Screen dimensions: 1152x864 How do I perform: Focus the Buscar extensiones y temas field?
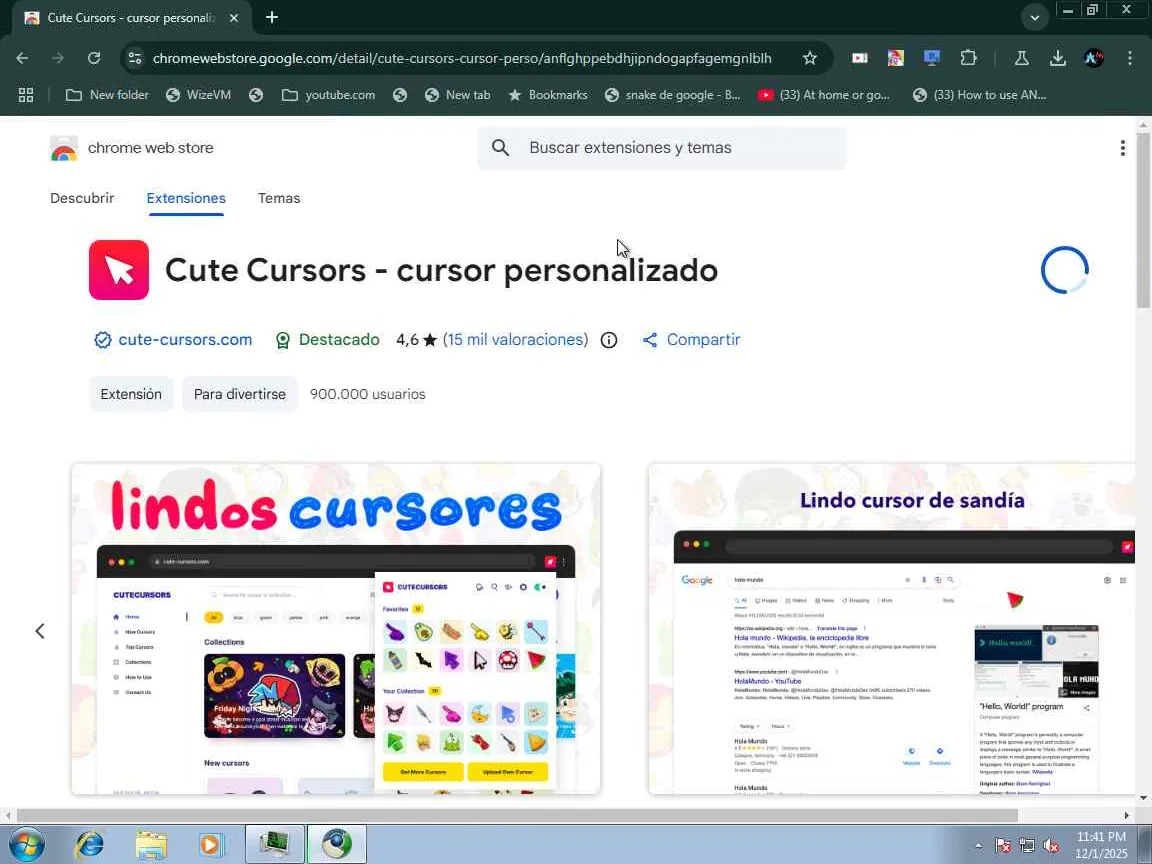[661, 148]
